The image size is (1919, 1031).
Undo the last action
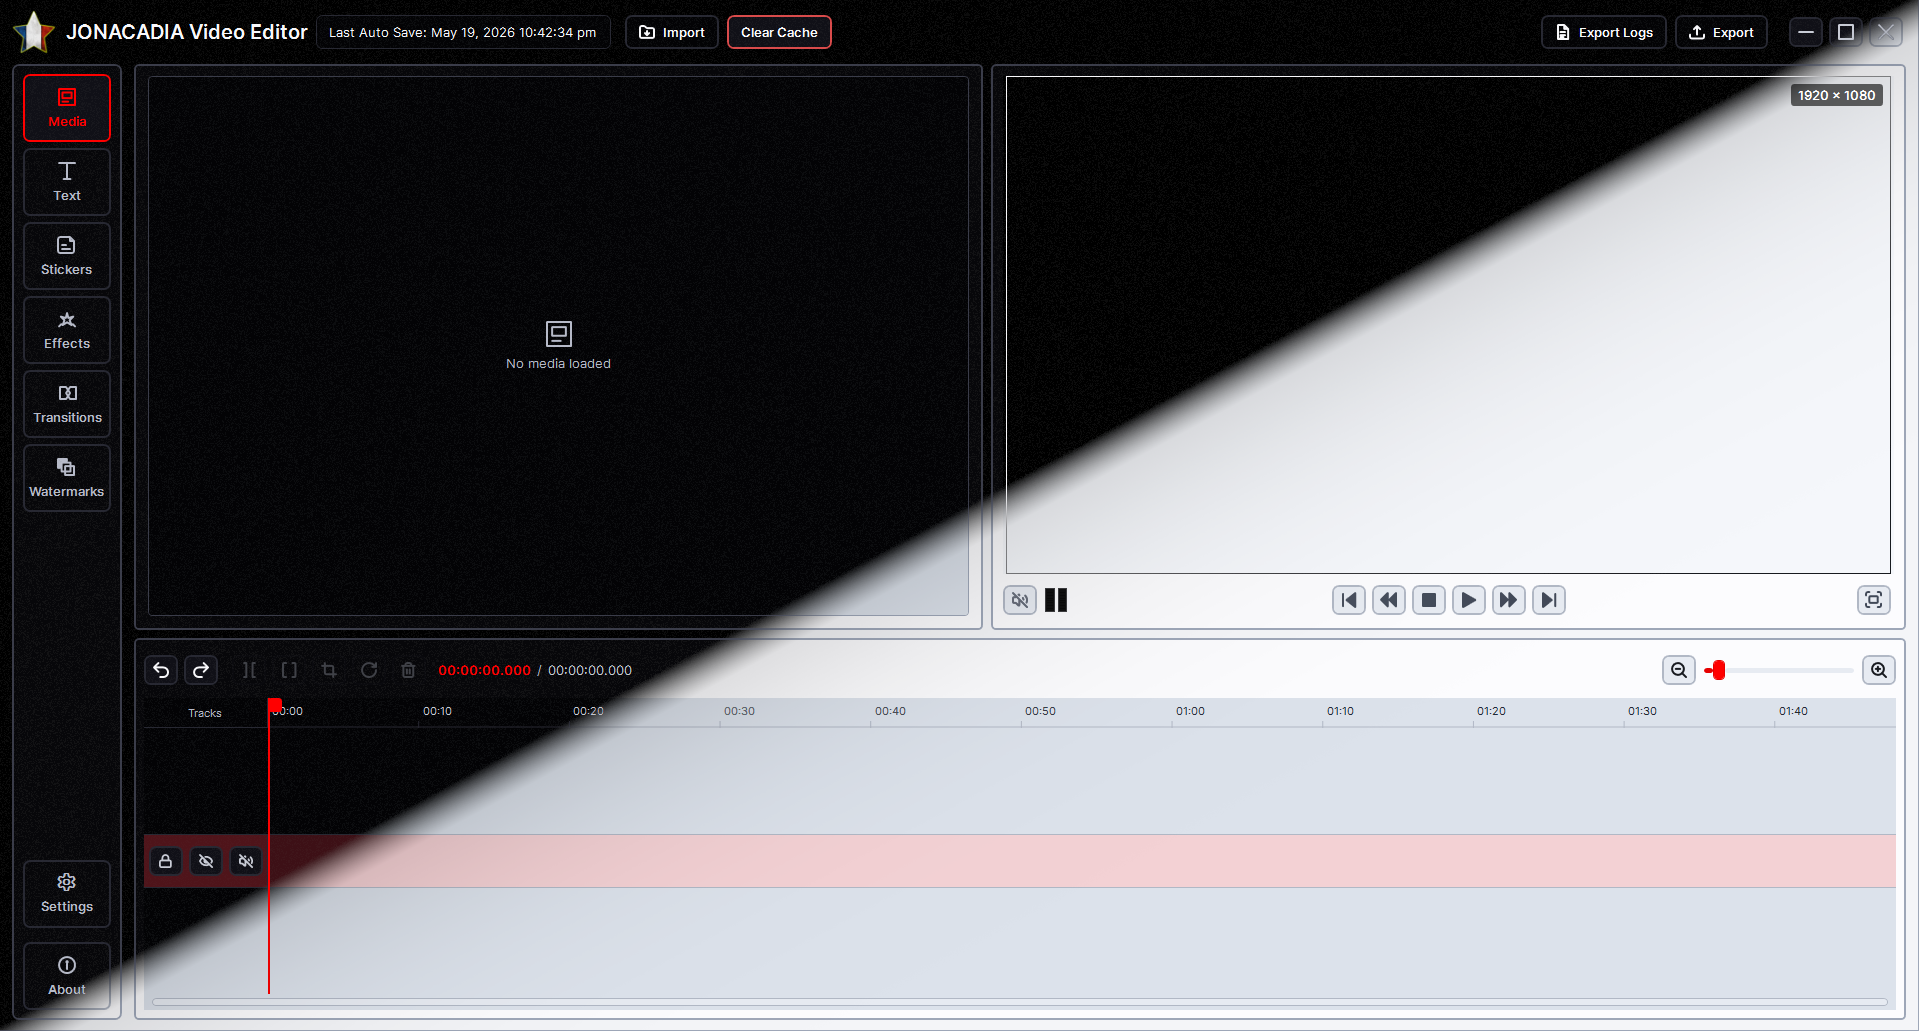pyautogui.click(x=161, y=670)
